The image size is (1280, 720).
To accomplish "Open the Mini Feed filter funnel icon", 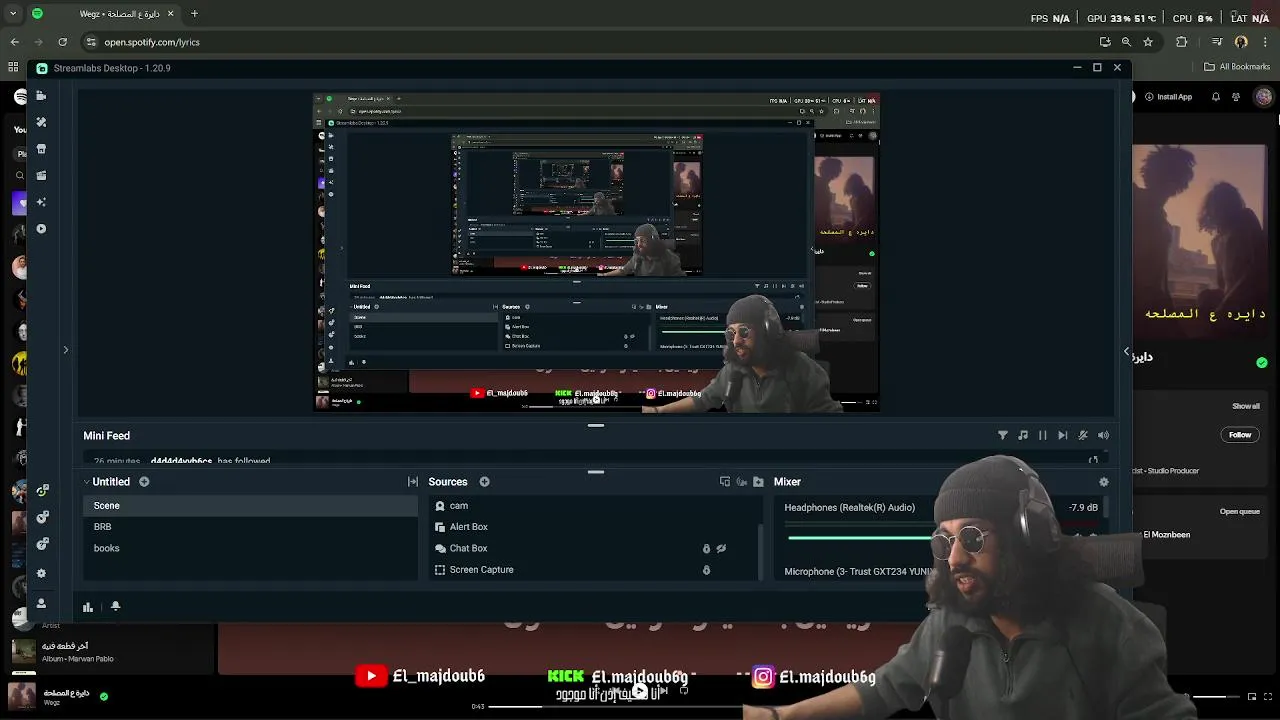I will [1003, 435].
